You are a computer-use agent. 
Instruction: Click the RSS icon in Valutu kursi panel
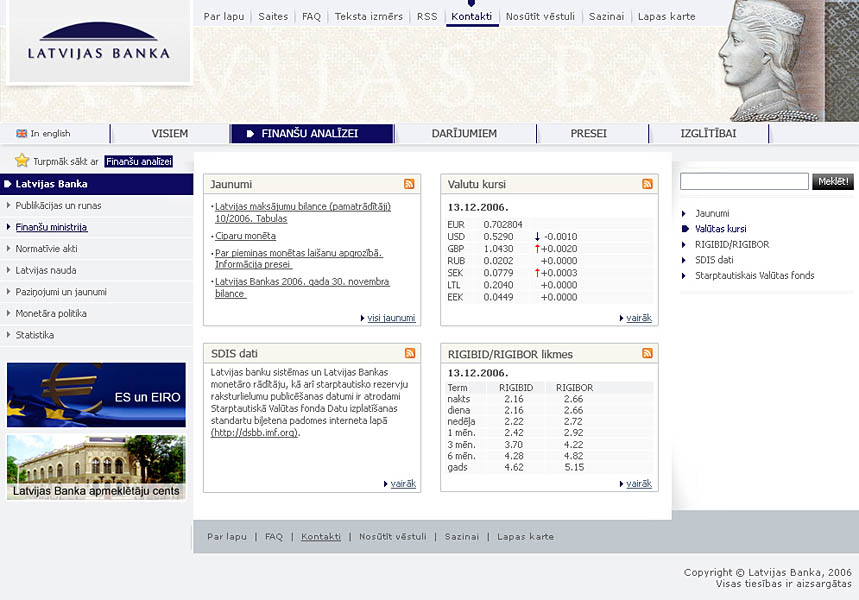647,184
